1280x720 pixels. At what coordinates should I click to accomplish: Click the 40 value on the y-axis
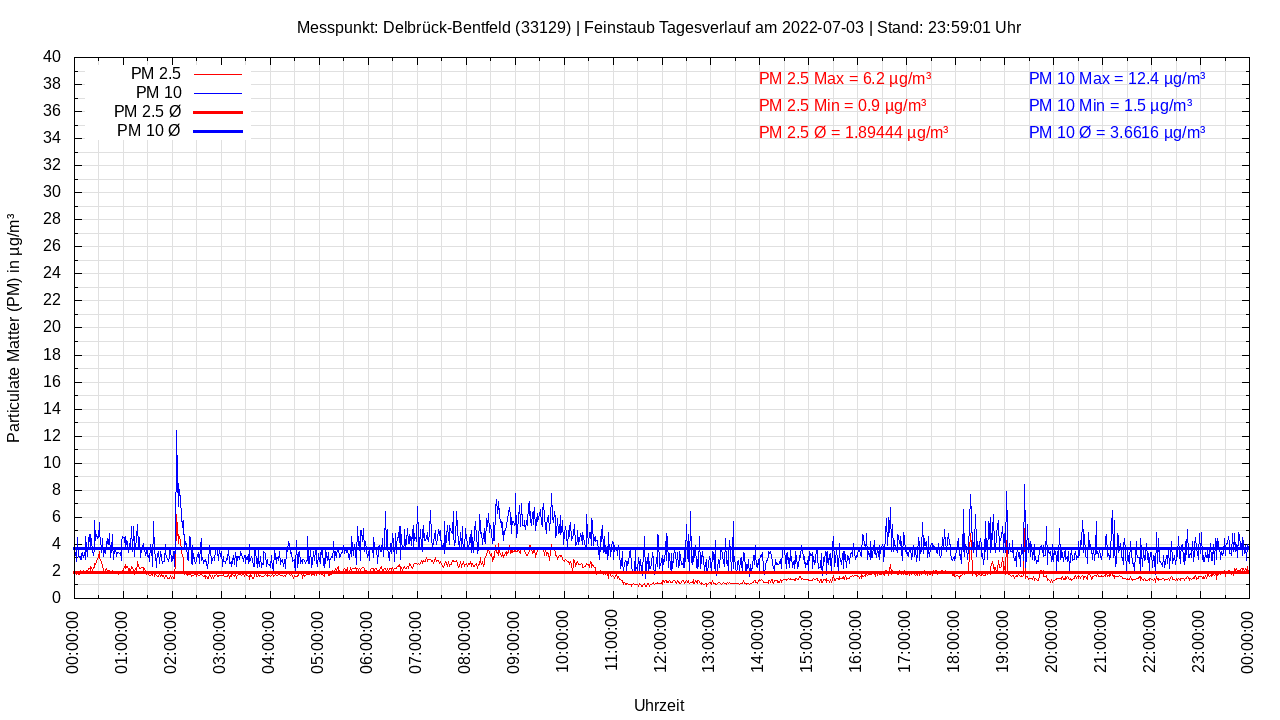(x=51, y=57)
